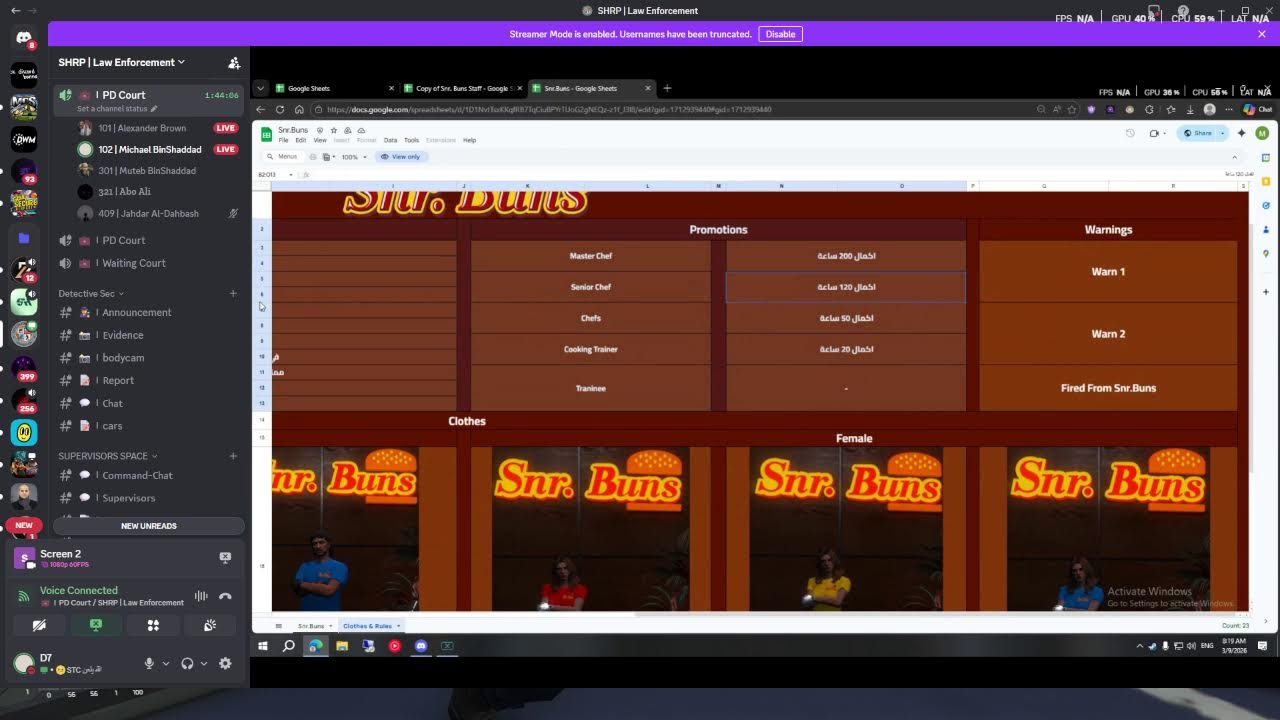The height and width of the screenshot is (720, 1280).
Task: Open Edit menu in Google Sheets
Action: click(300, 140)
